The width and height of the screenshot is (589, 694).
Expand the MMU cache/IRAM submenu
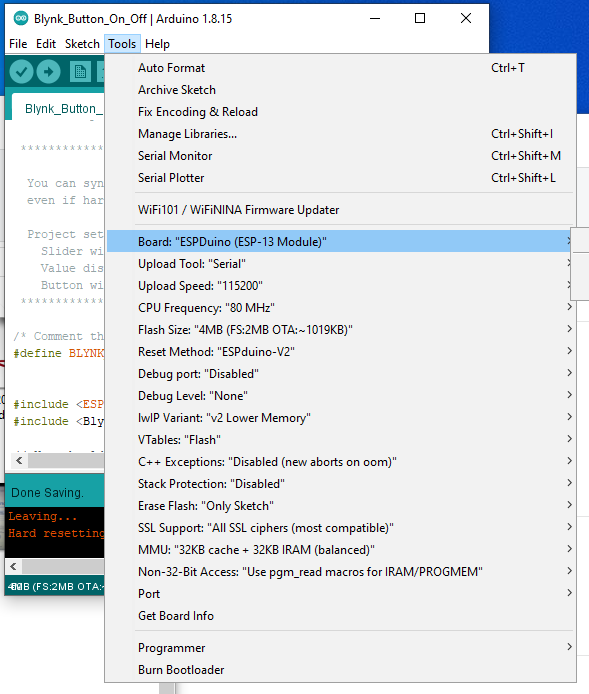[341, 550]
